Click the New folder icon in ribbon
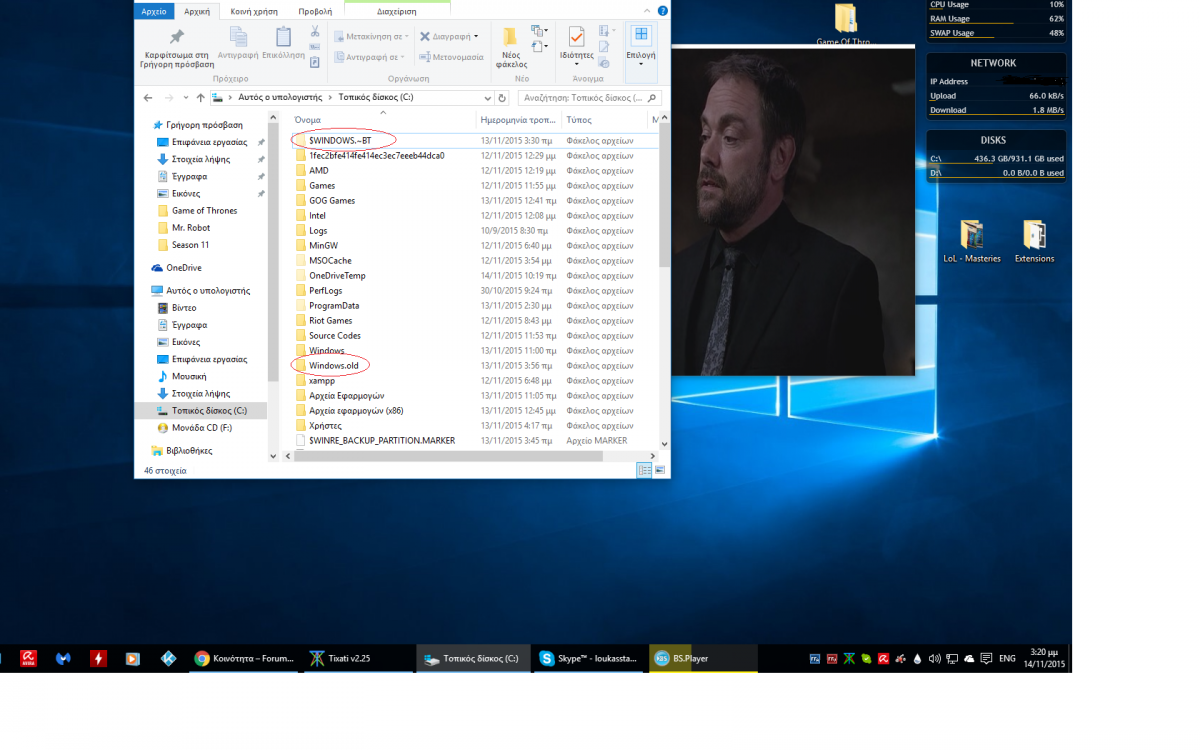This screenshot has width=1200, height=750. 510,38
